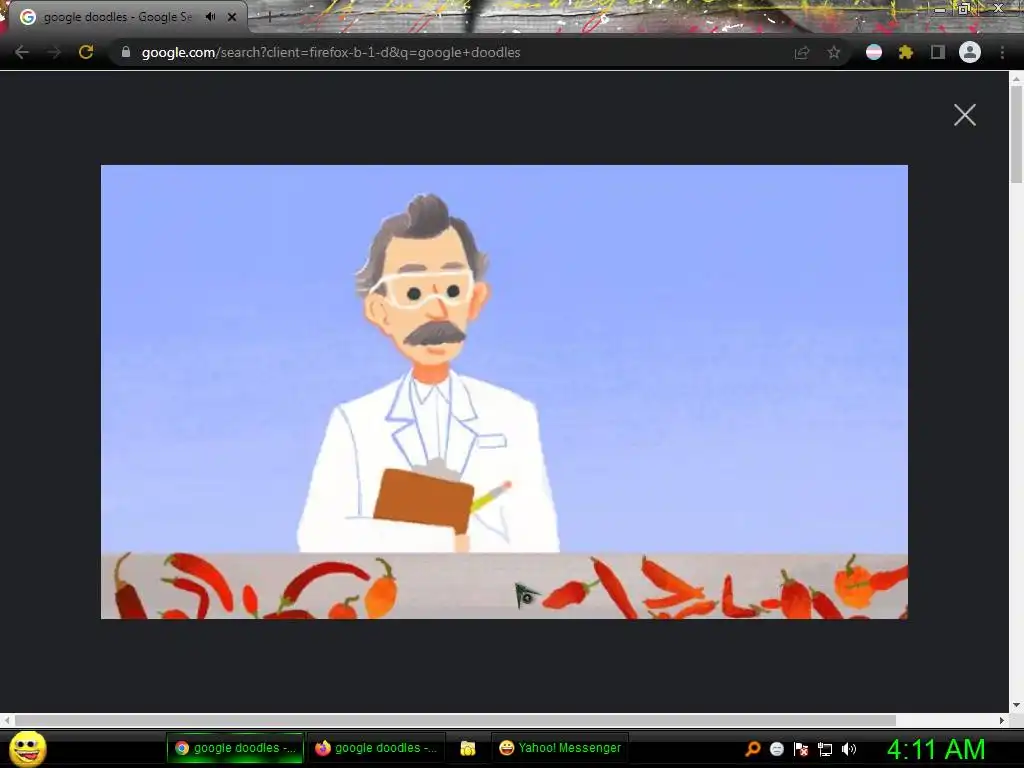Click the horizontal scrollbar left arrow
The image size is (1024, 768).
[7, 720]
